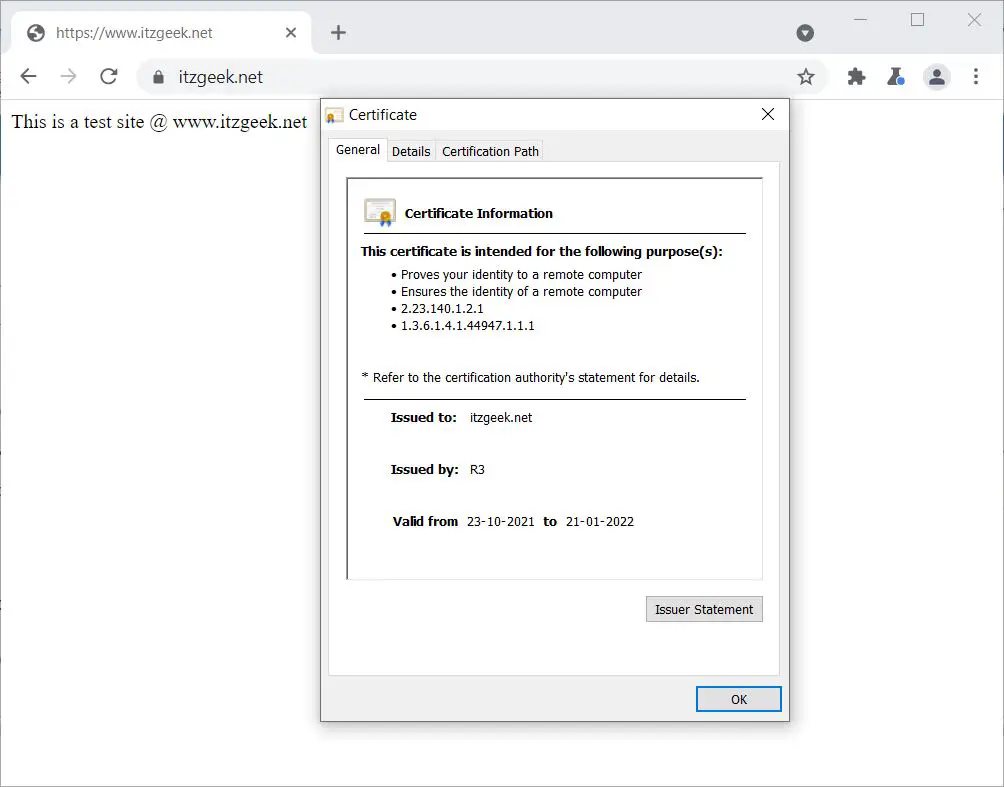
Task: Select the bullet item Proves your identity purpose
Action: [521, 274]
